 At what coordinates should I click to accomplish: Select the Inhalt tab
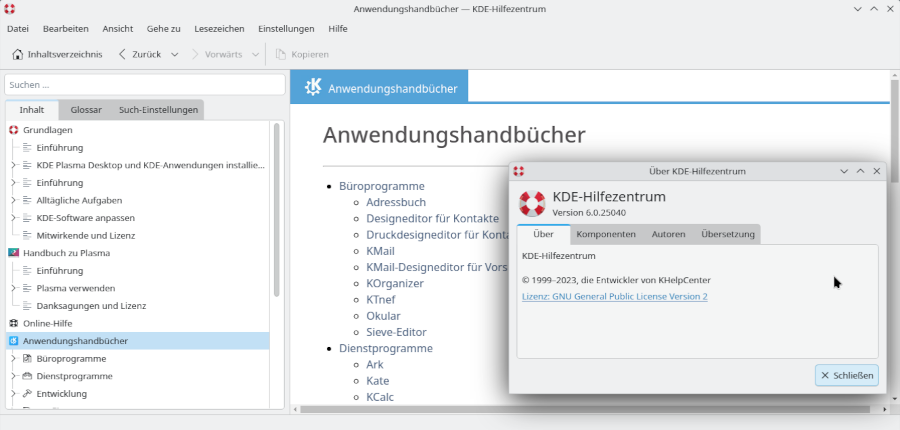pyautogui.click(x=32, y=110)
